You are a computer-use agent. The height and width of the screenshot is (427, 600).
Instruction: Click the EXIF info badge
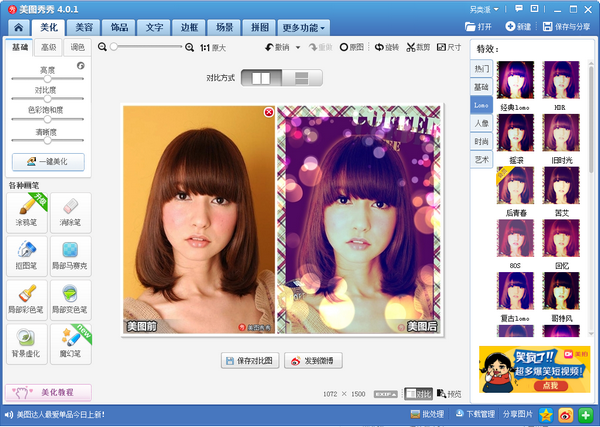(x=385, y=394)
